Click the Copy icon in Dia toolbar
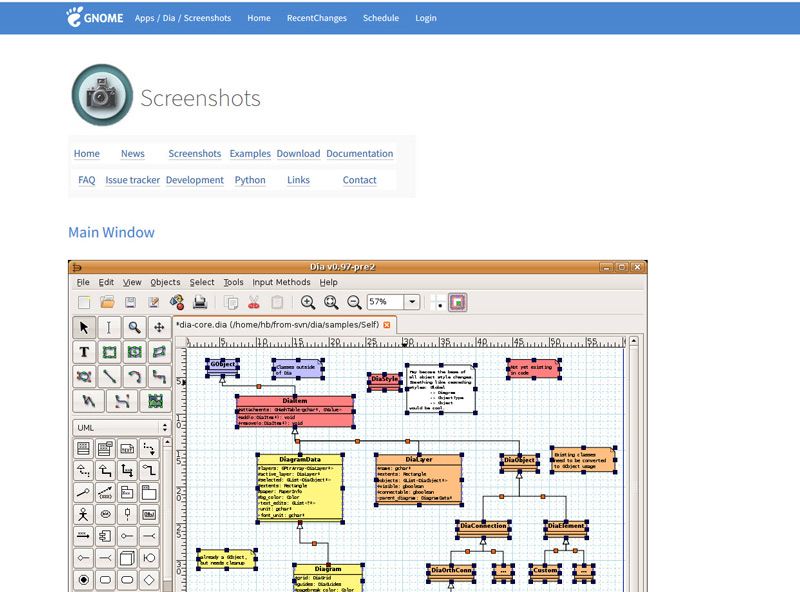The height and width of the screenshot is (592, 800). pyautogui.click(x=231, y=303)
